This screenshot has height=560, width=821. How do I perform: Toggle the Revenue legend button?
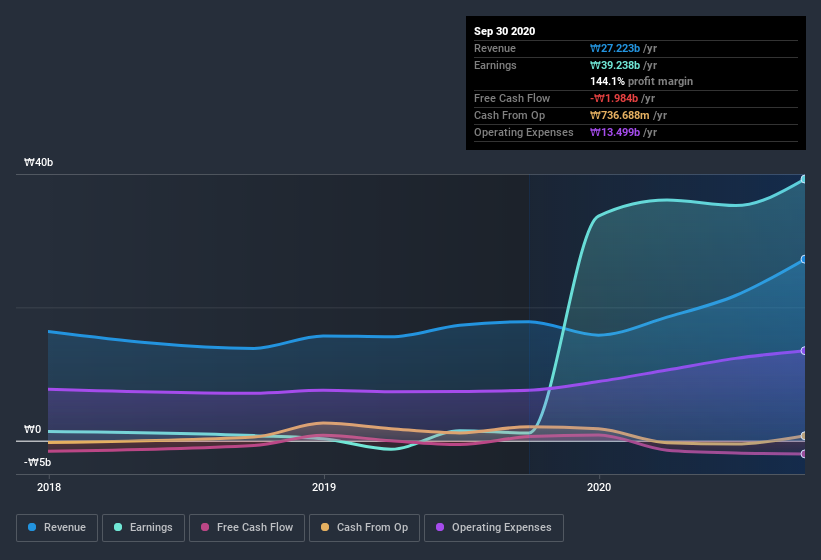pyautogui.click(x=57, y=528)
